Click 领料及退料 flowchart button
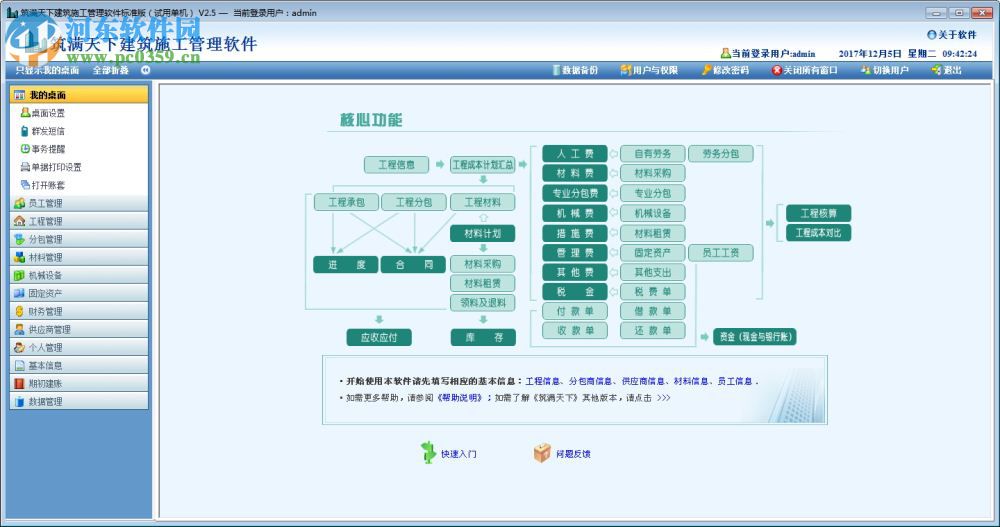Screen dimensions: 1000x527 (482, 302)
